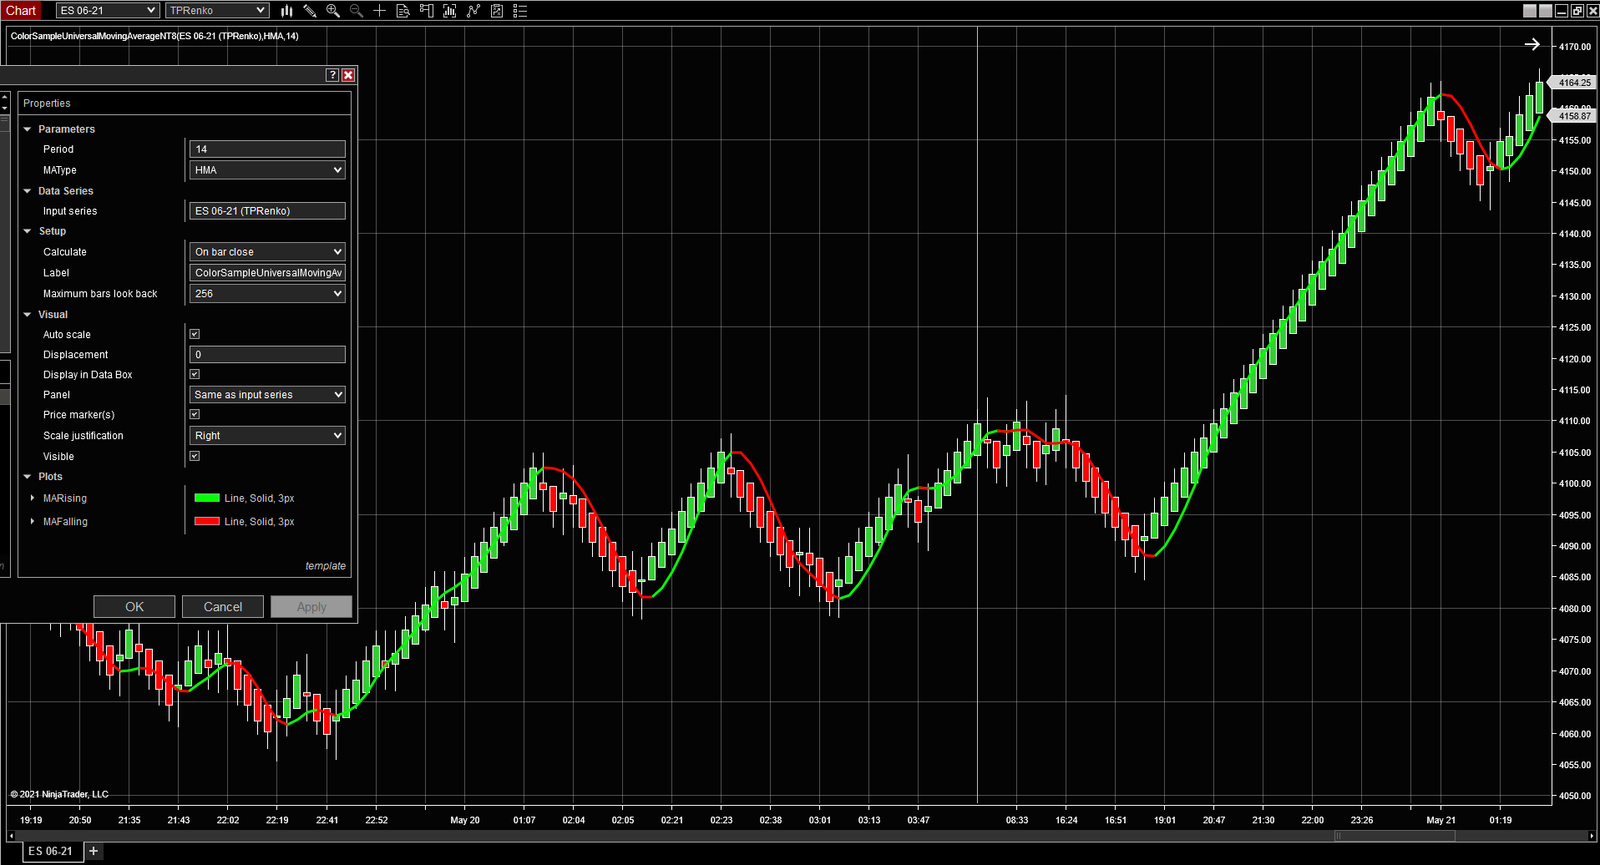Open the Calculate dropdown set to On bar close
Screen dimensions: 1600x865
(x=267, y=252)
